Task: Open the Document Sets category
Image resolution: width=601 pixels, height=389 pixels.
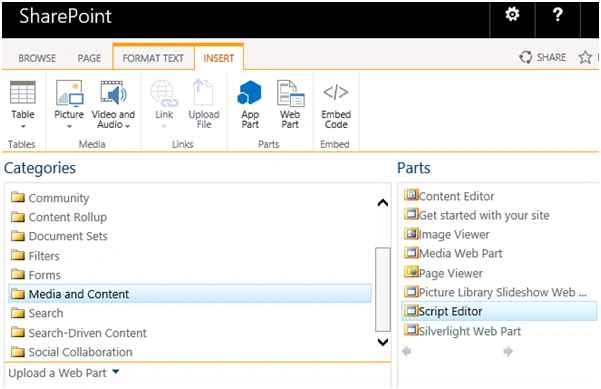Action: point(59,236)
